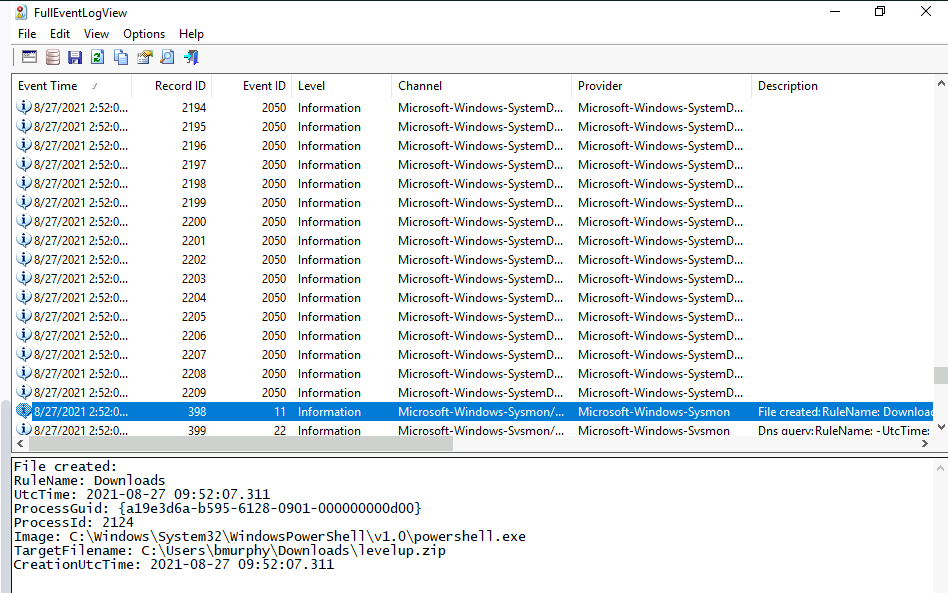This screenshot has height=593, width=948.
Task: Exit the program via the door icon
Action: (x=192, y=57)
